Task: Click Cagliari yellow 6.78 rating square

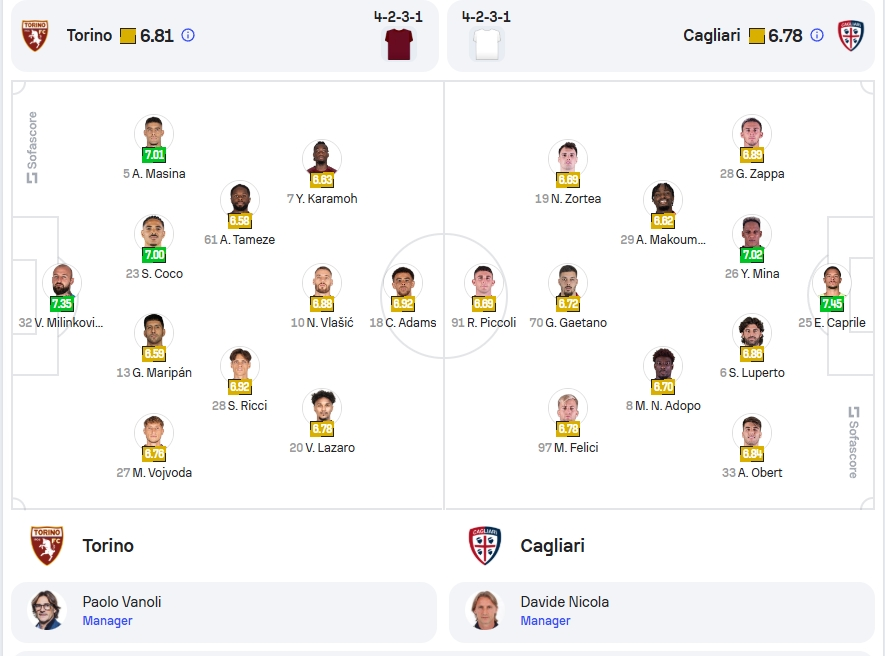Action: tap(756, 36)
